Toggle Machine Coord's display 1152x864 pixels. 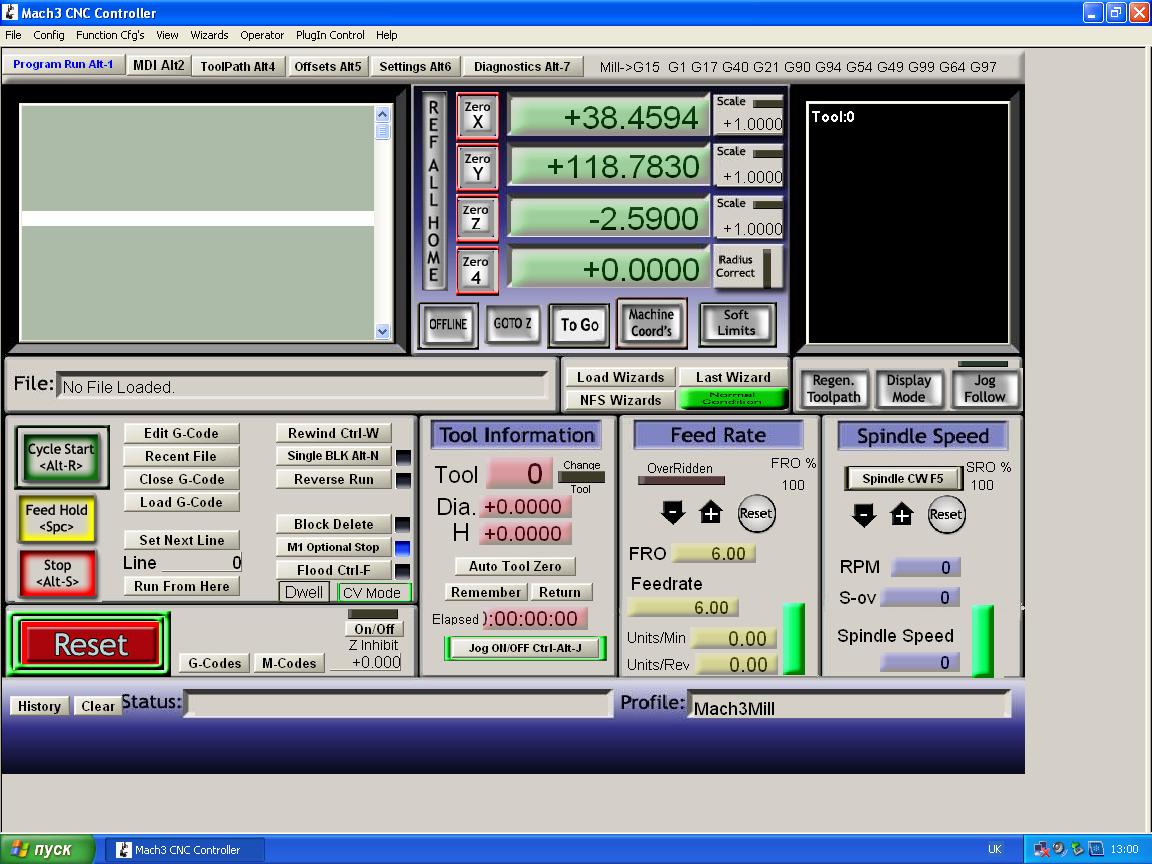tap(652, 323)
